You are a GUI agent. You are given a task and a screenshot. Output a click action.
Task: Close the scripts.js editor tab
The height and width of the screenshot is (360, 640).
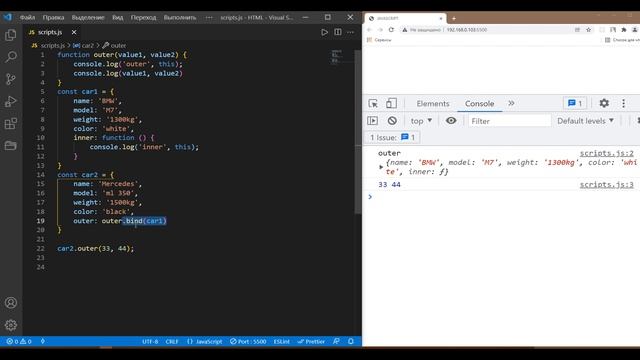tap(74, 32)
